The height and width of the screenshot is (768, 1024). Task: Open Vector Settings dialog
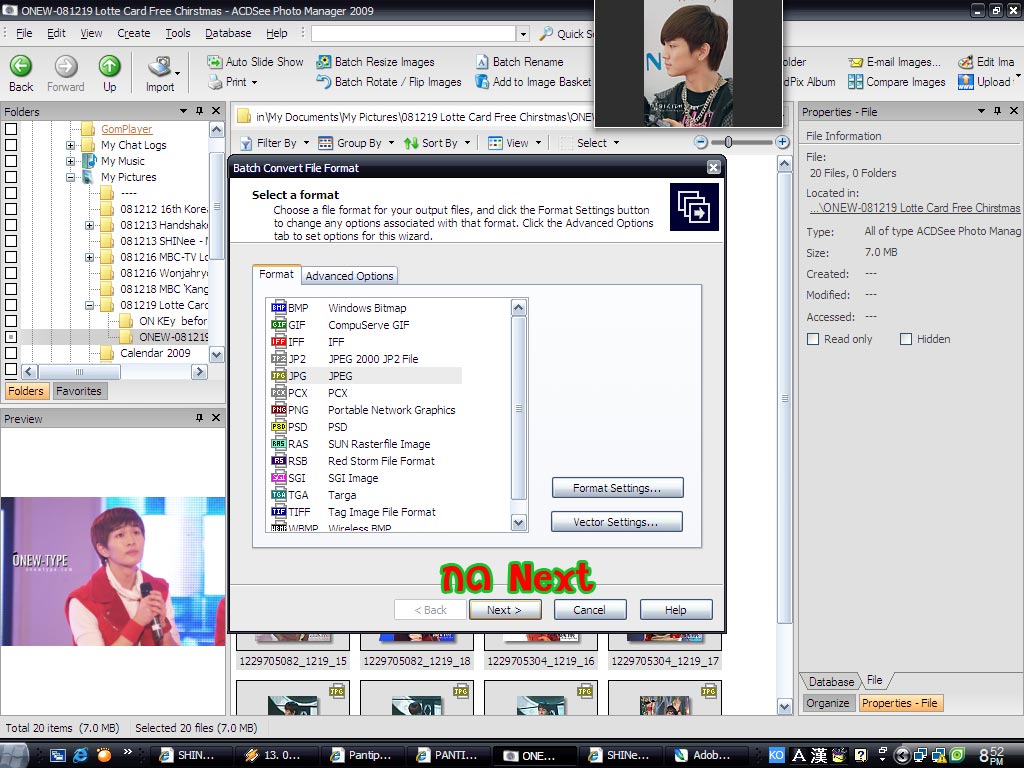pyautogui.click(x=616, y=522)
